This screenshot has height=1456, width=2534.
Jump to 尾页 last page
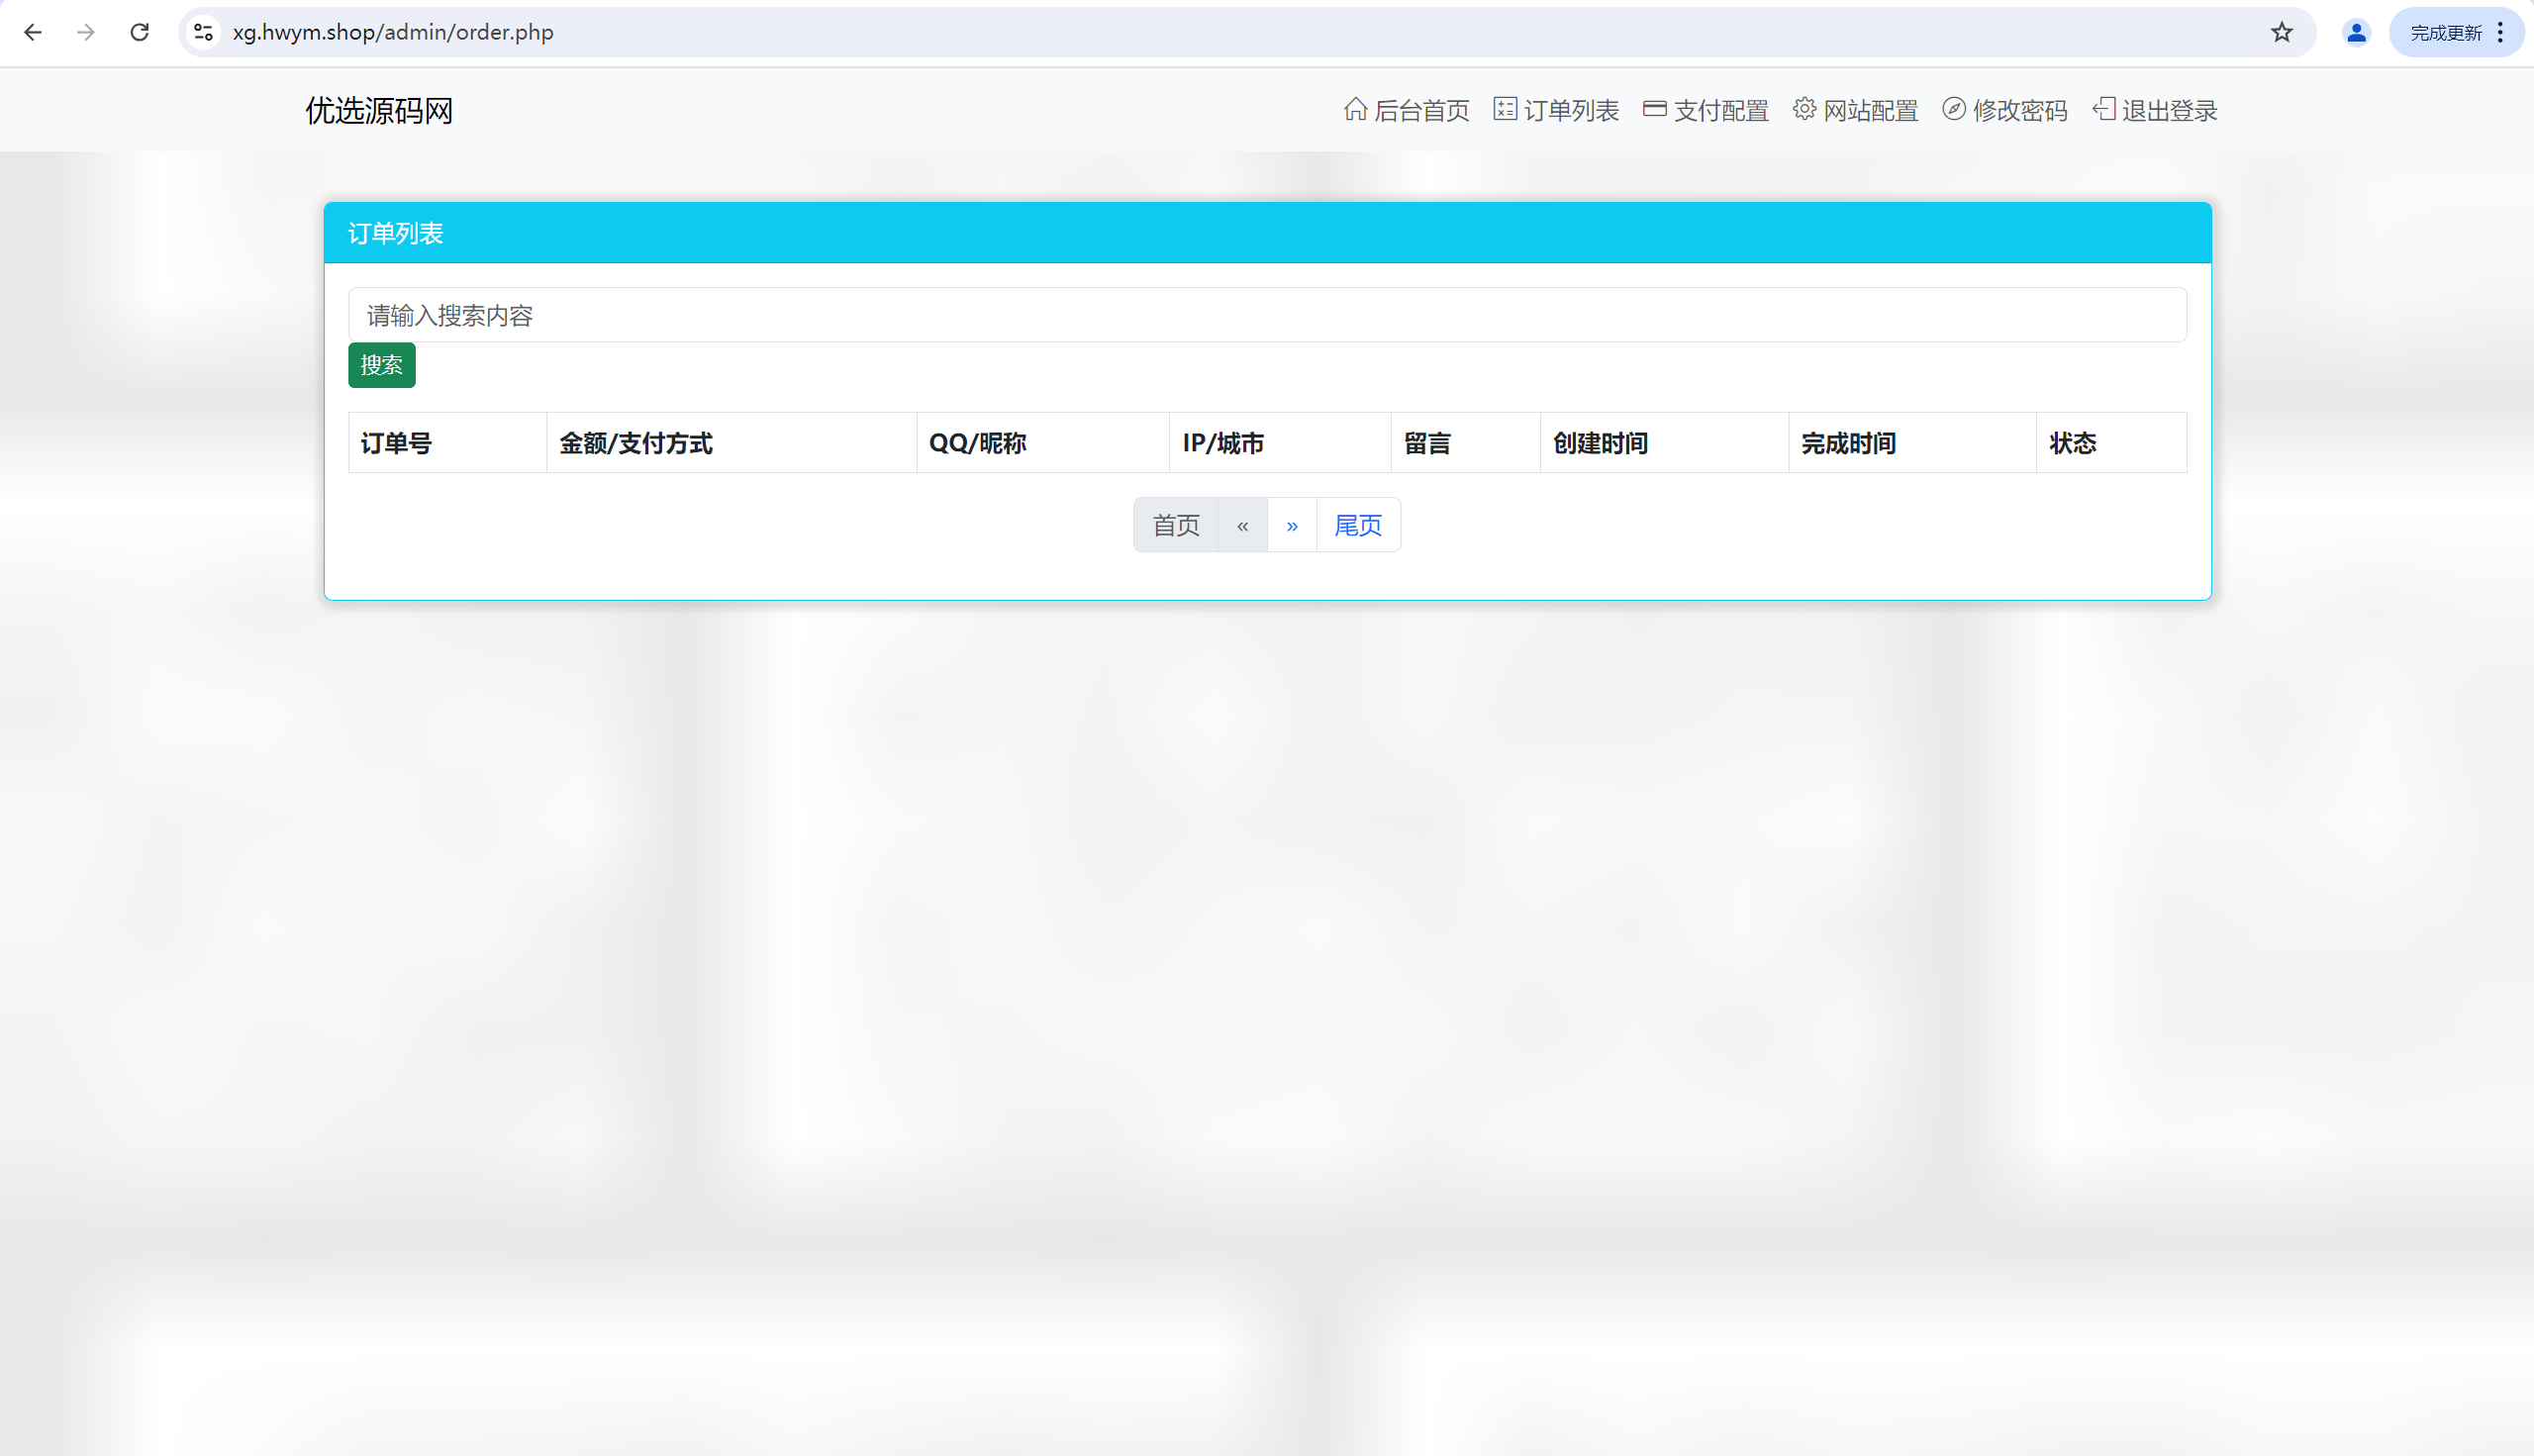click(1358, 525)
